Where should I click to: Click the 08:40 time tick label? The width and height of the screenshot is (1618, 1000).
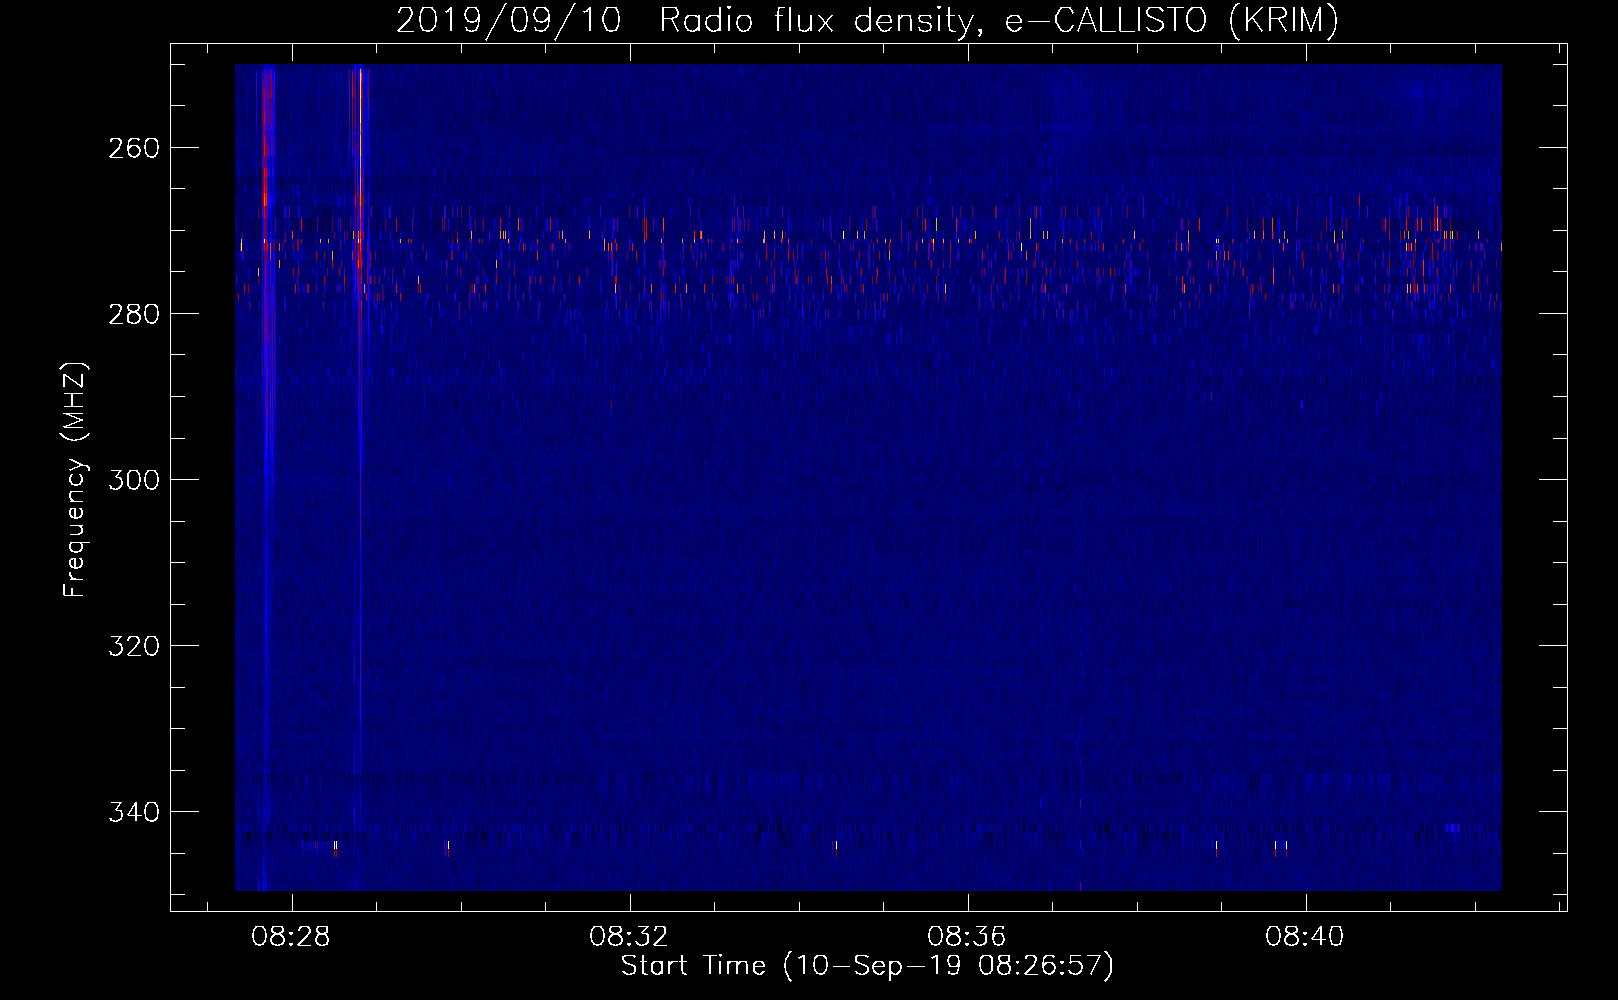[1305, 937]
